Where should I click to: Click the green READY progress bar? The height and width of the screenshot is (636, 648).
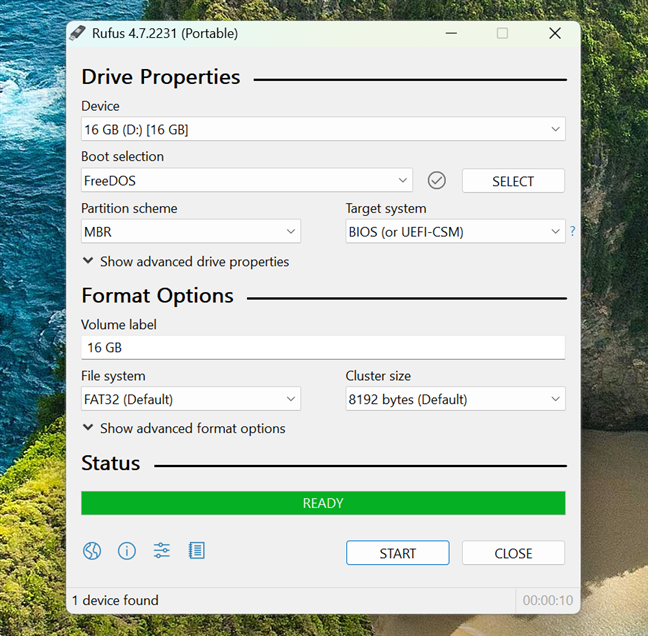[323, 503]
